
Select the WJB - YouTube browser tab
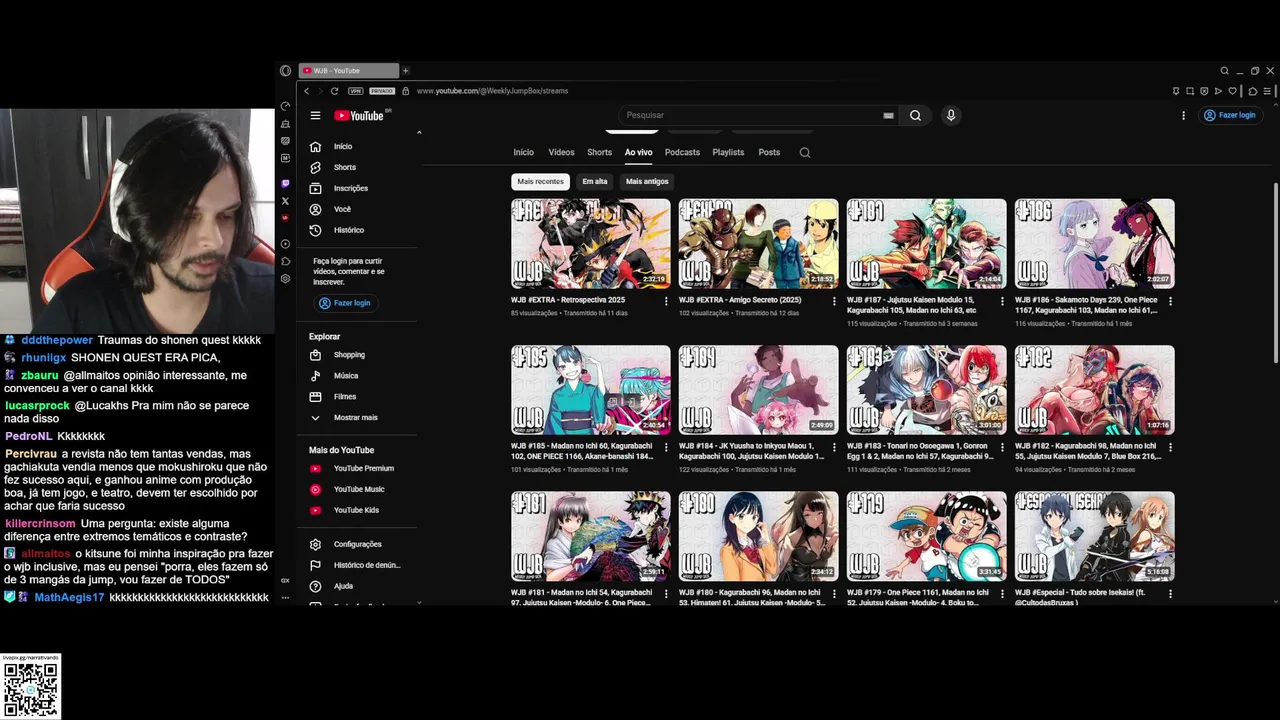pos(348,71)
